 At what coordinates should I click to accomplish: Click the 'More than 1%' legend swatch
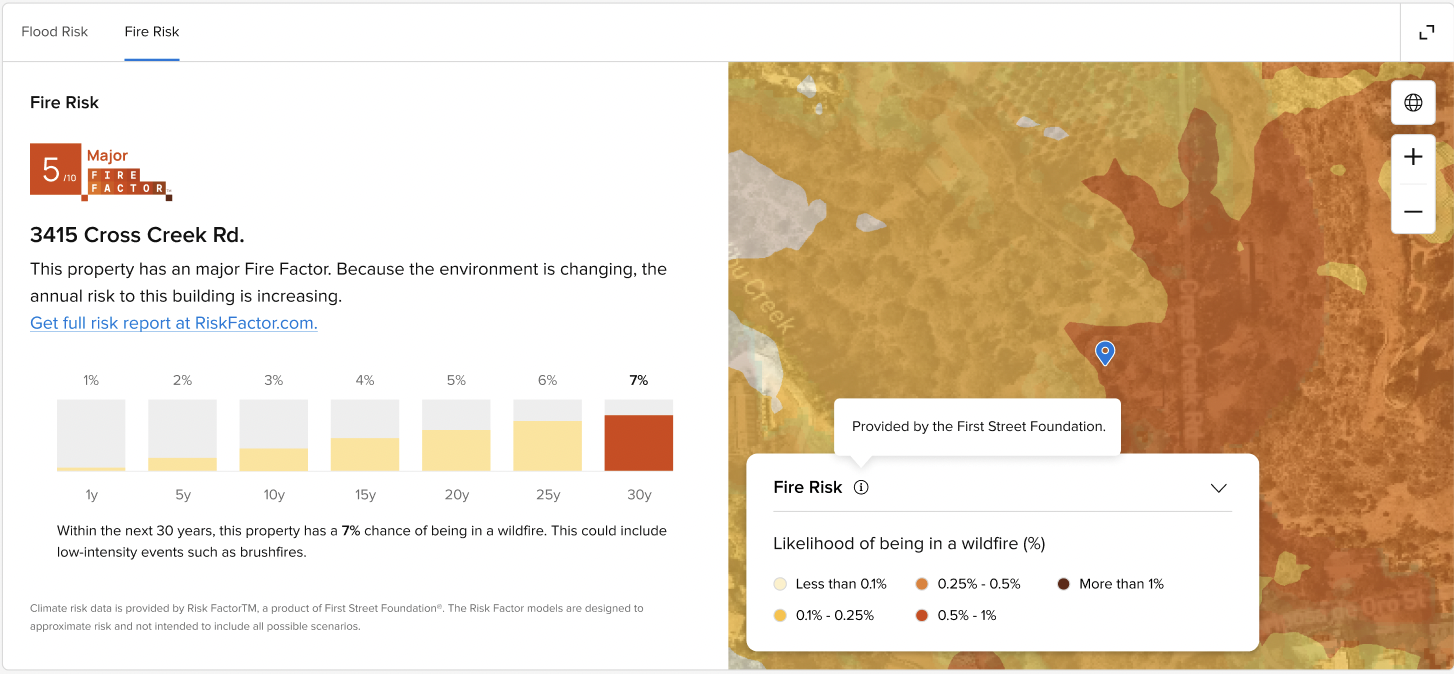pyautogui.click(x=1064, y=584)
